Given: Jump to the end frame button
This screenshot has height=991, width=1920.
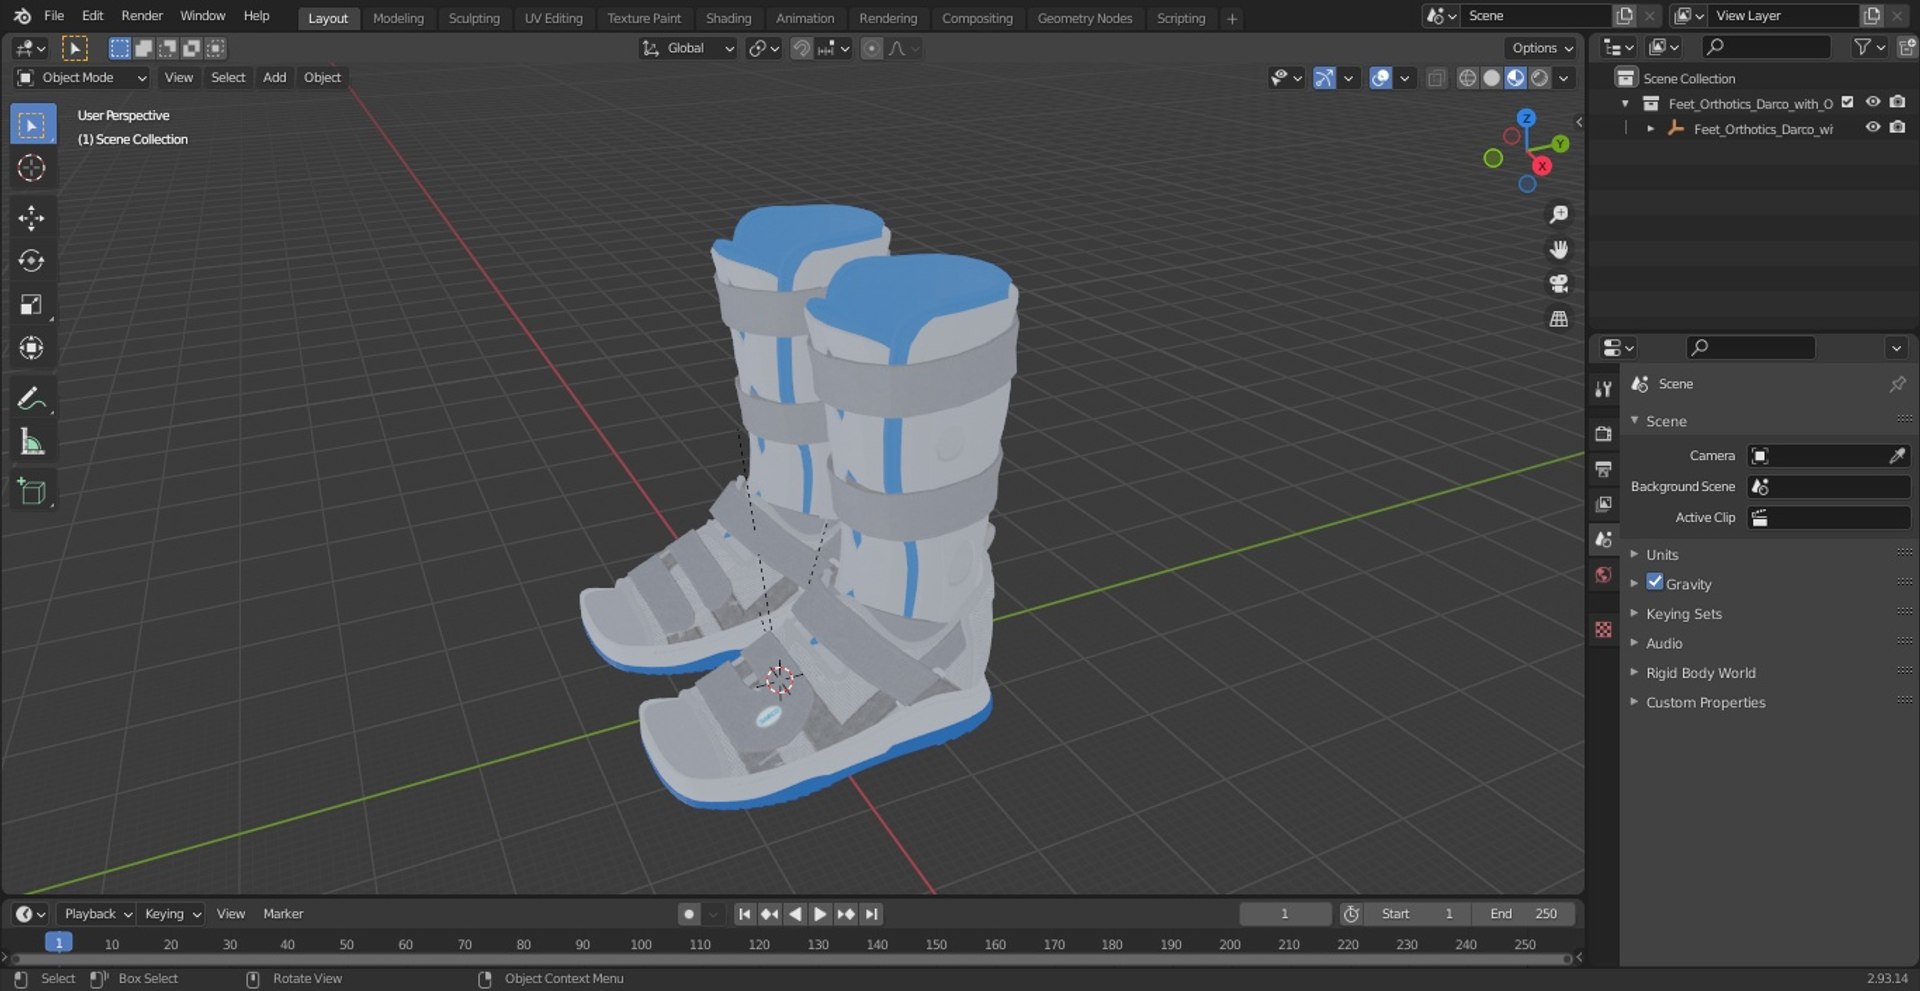Looking at the screenshot, I should pyautogui.click(x=872, y=914).
